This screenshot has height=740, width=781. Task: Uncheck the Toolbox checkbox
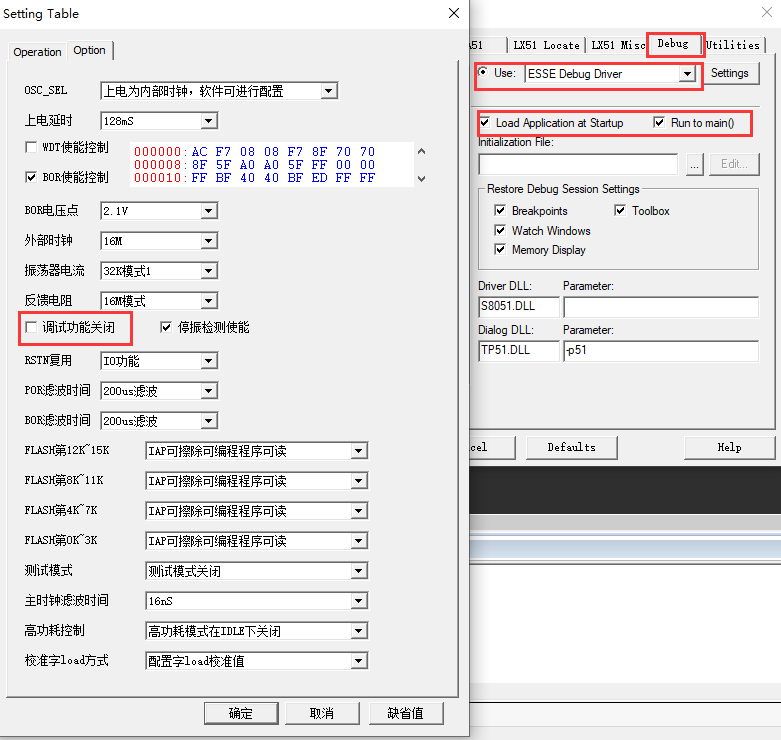click(620, 210)
